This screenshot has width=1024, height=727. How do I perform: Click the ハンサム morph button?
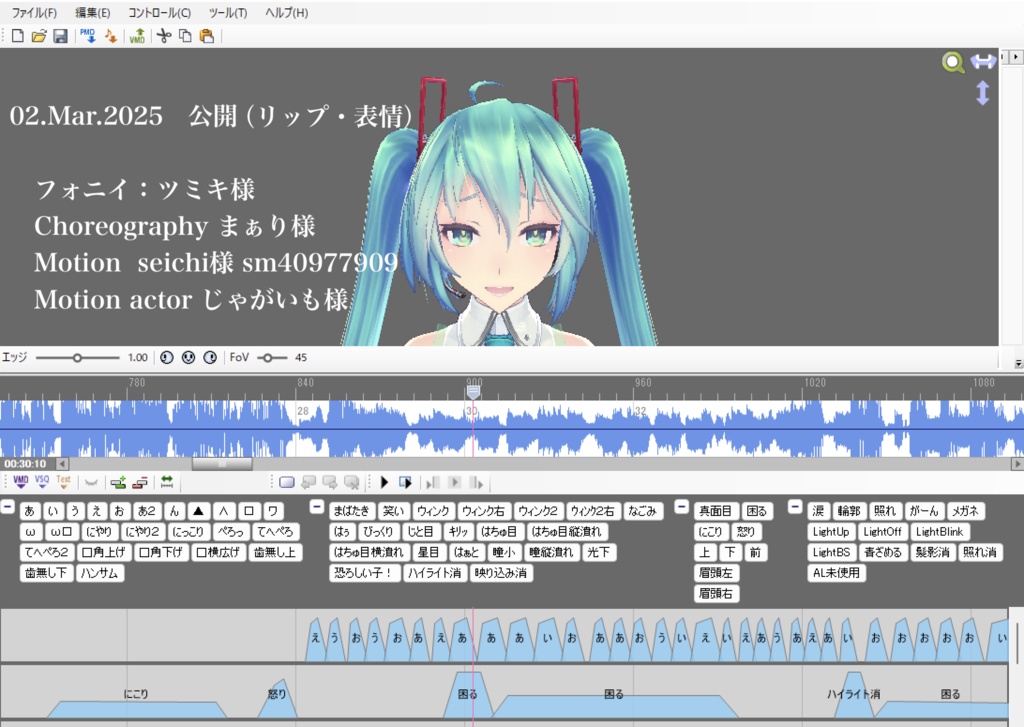point(98,573)
